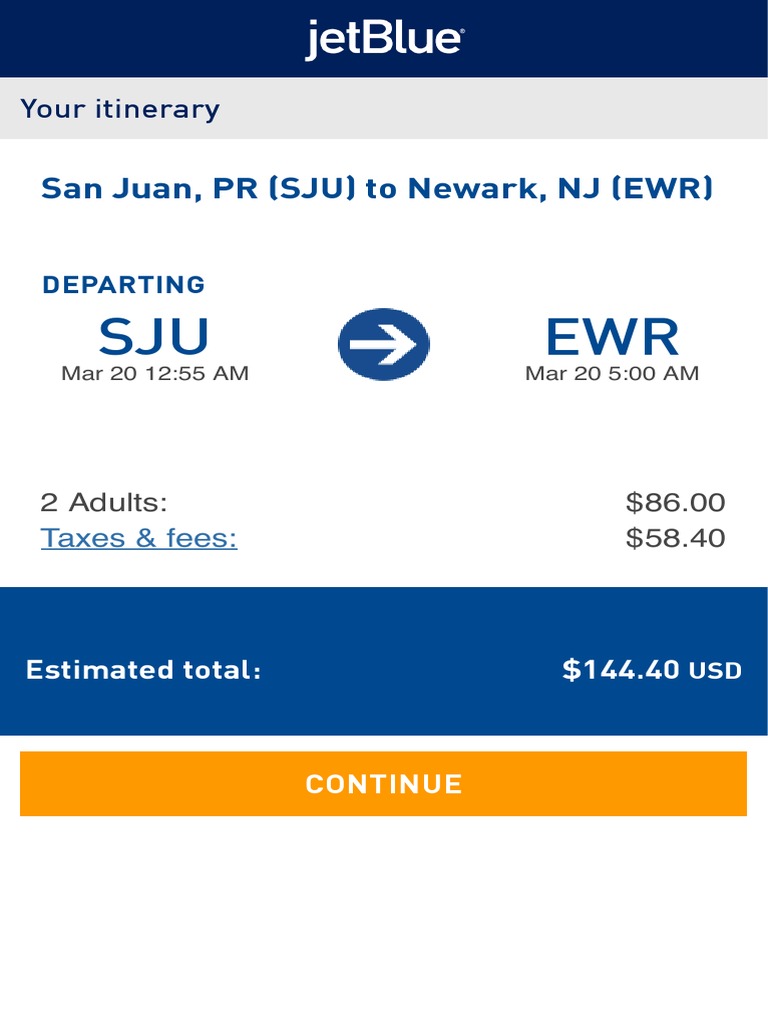768x1024 pixels.
Task: Select the large EWR airport code
Action: (x=612, y=337)
